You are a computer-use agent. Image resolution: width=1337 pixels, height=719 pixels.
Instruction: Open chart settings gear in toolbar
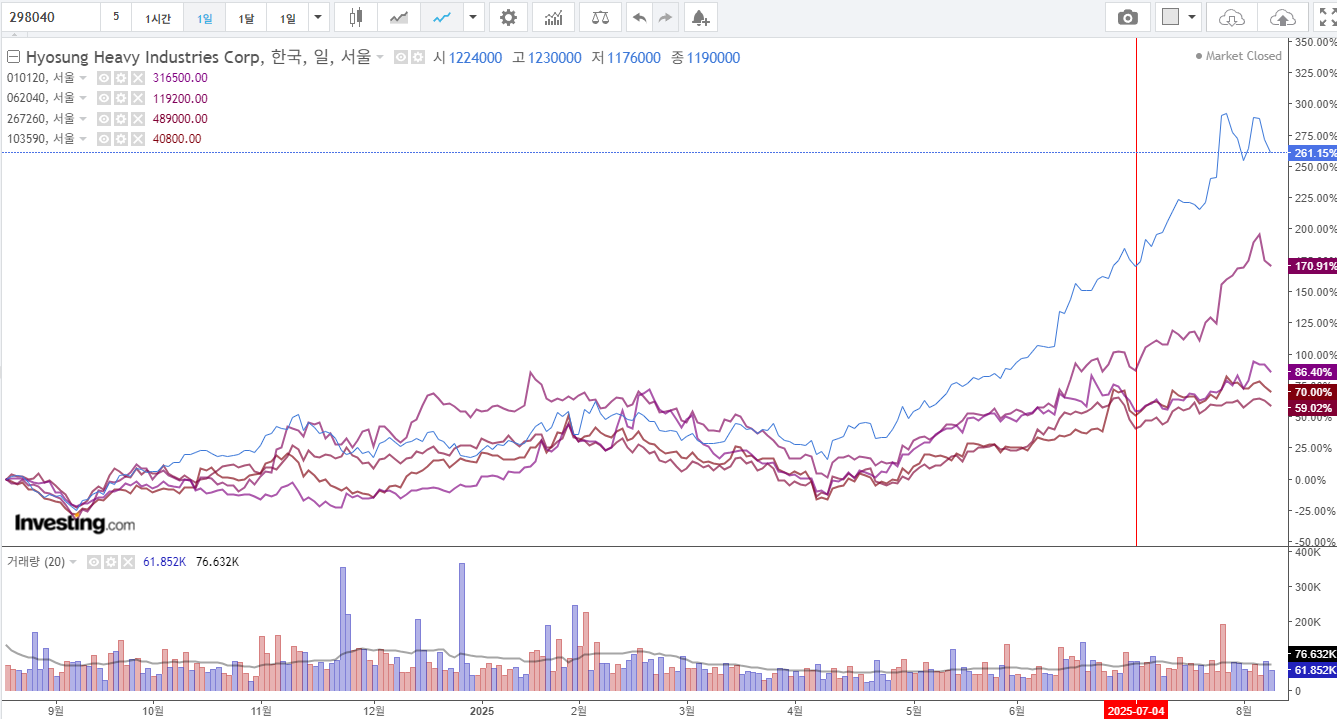tap(508, 18)
